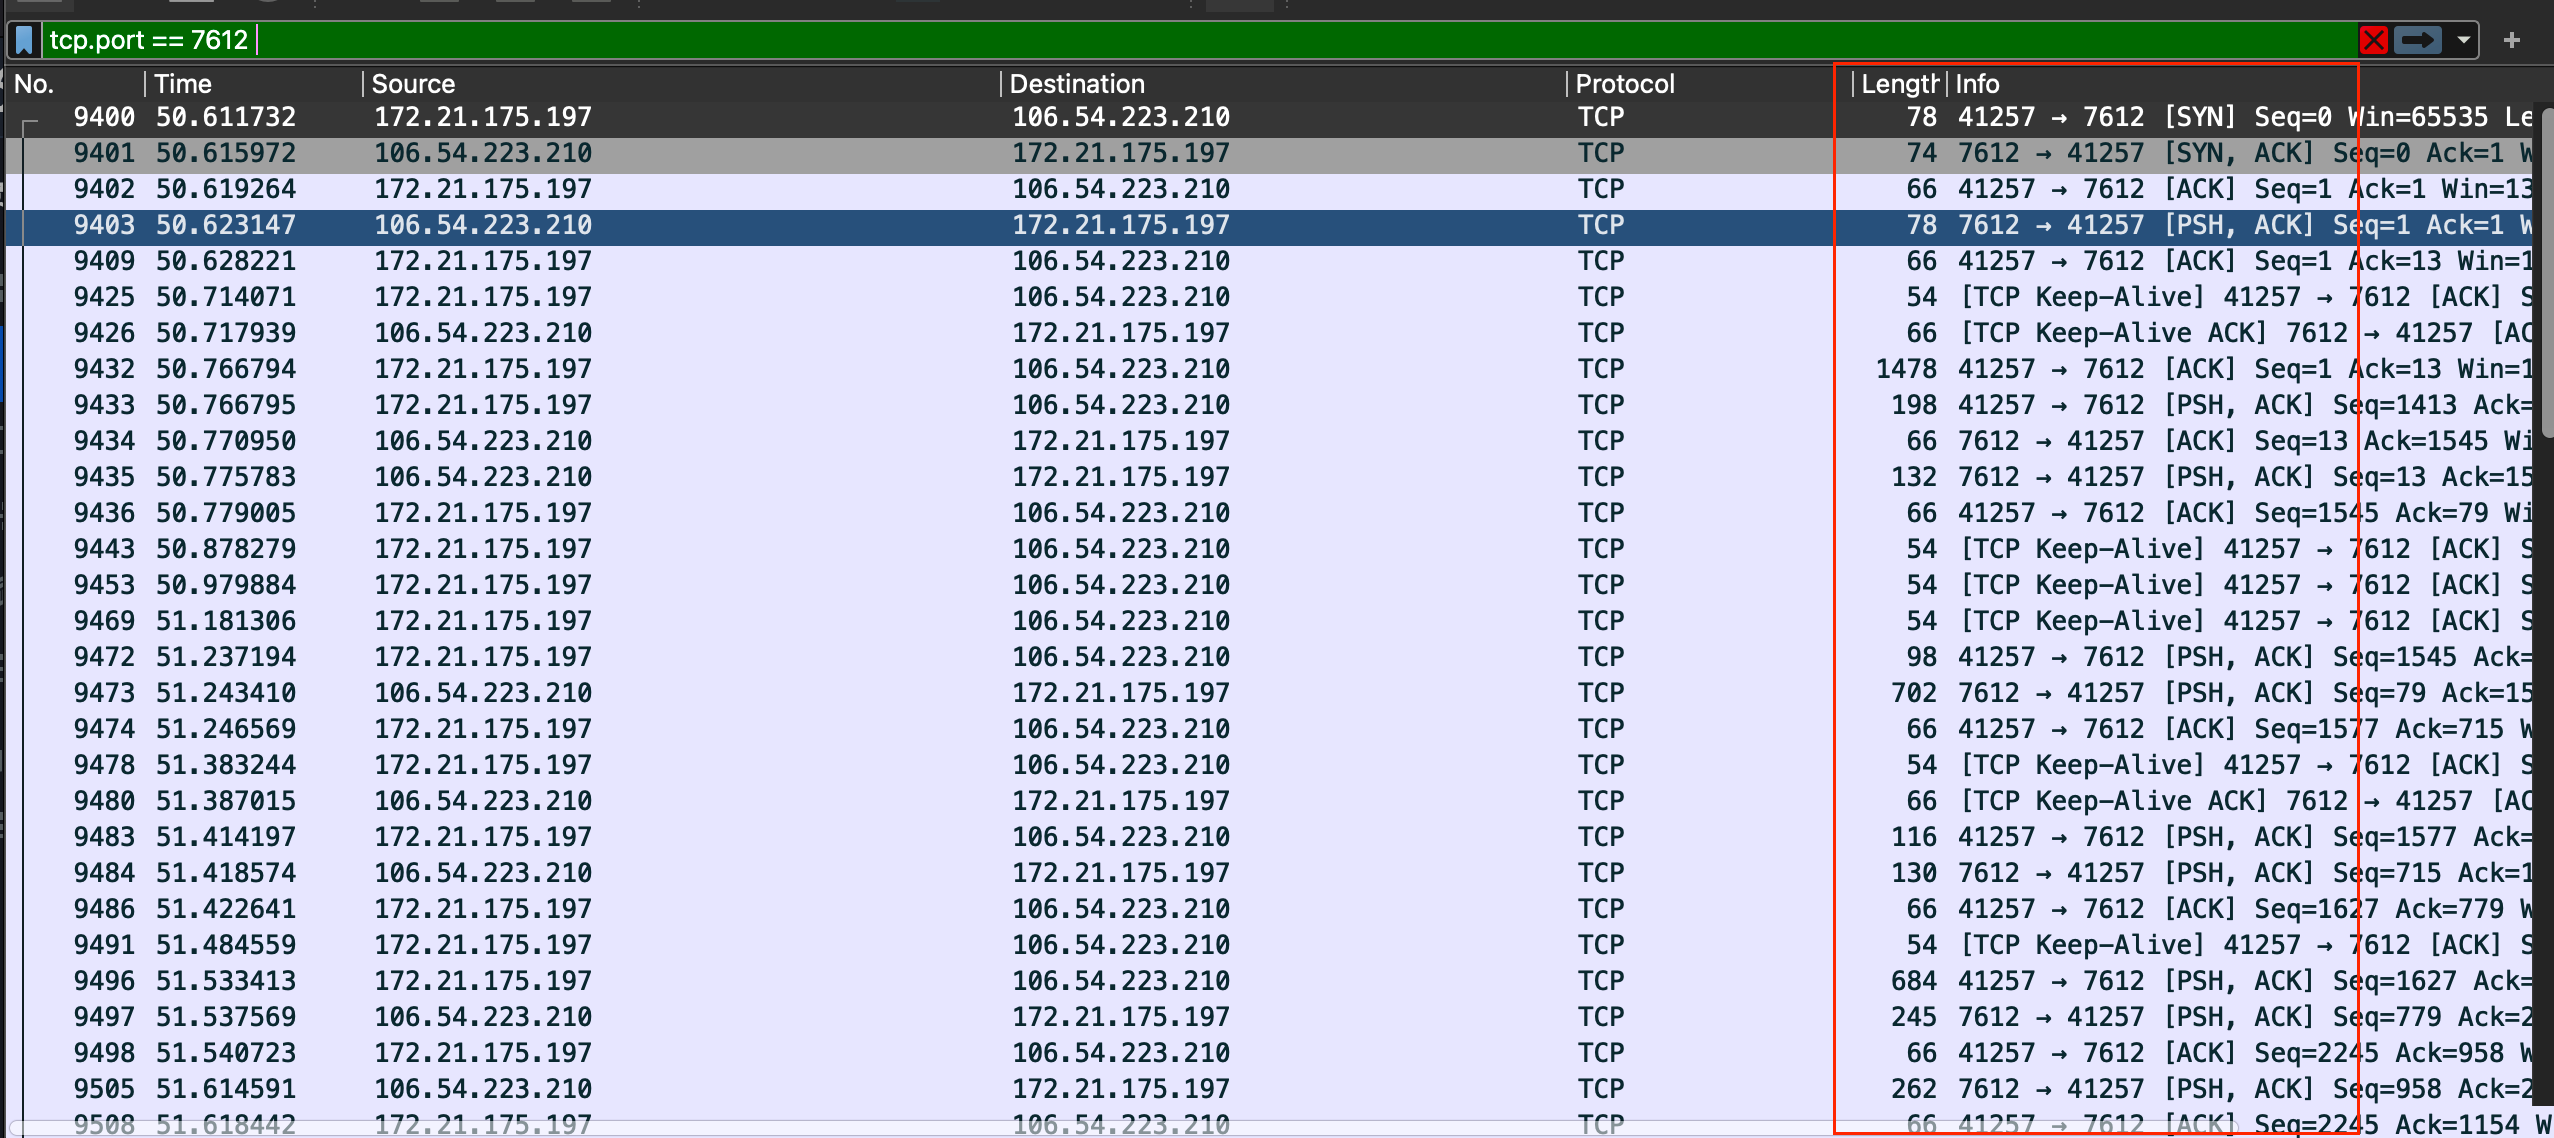Sort by the Source column header
Screen dimensions: 2554x1138
point(682,84)
